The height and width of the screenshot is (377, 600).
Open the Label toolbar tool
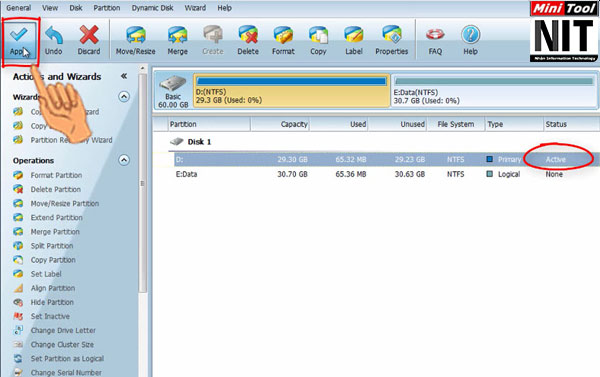tap(354, 40)
